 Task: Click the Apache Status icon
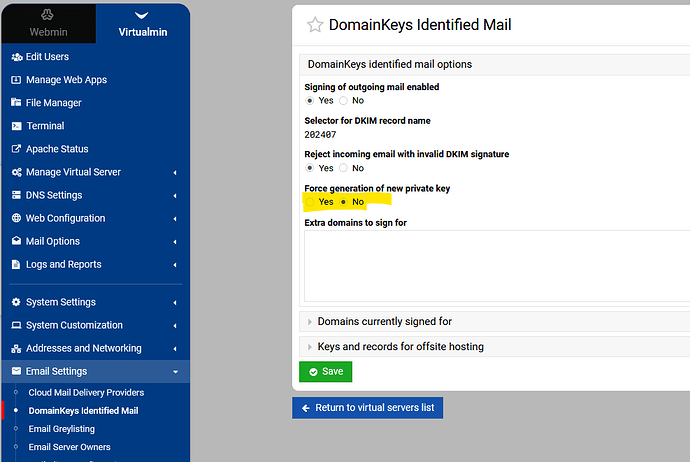[16, 149]
